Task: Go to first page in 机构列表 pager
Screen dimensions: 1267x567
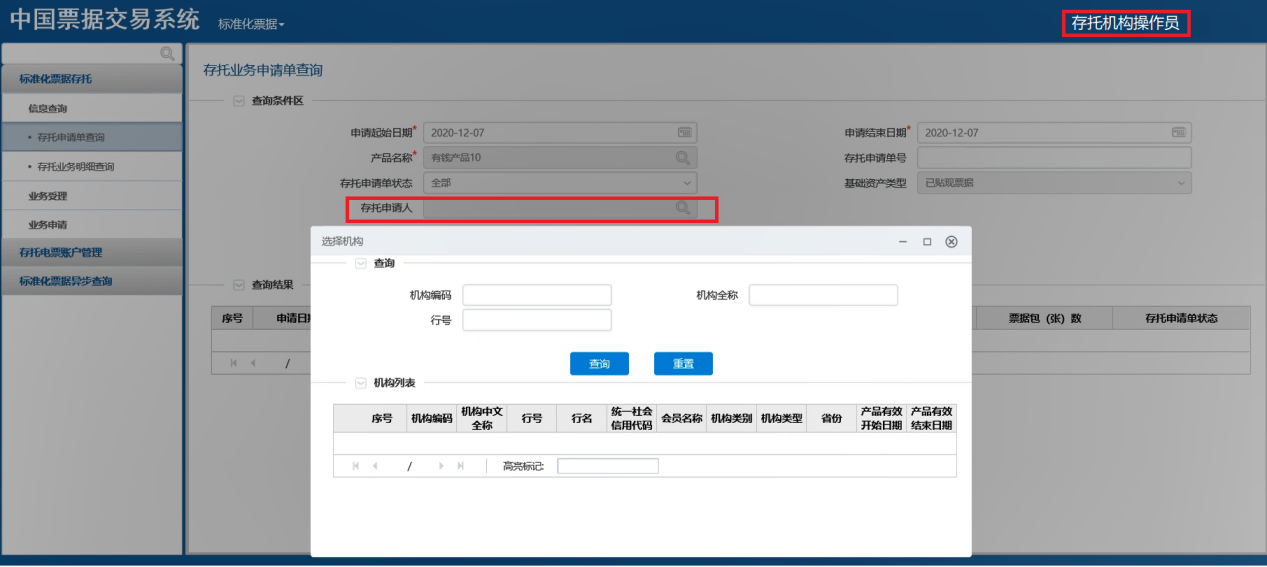Action: click(355, 466)
